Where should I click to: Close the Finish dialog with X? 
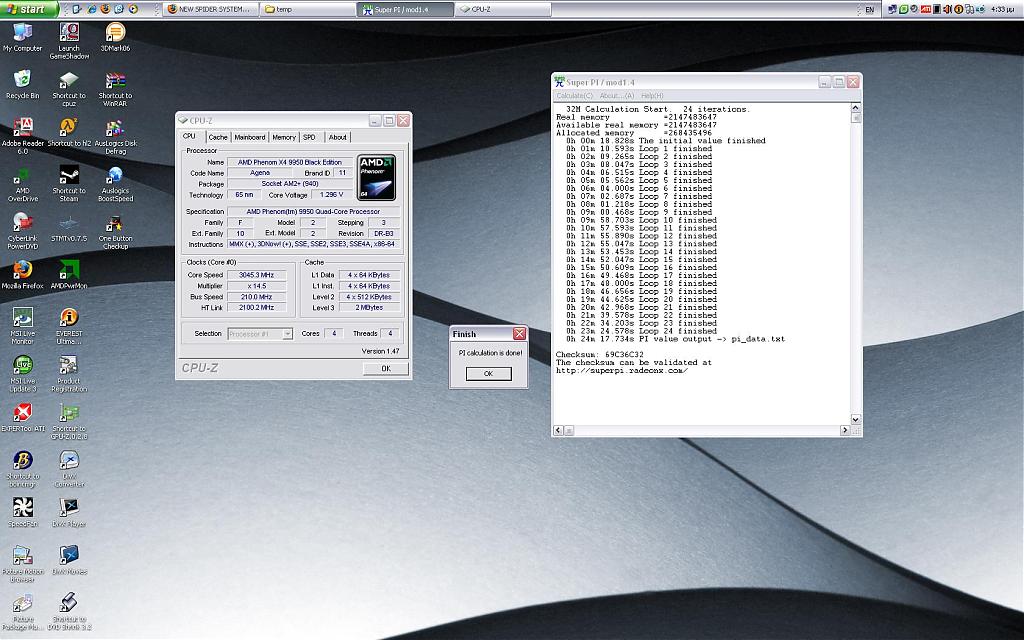tap(519, 334)
